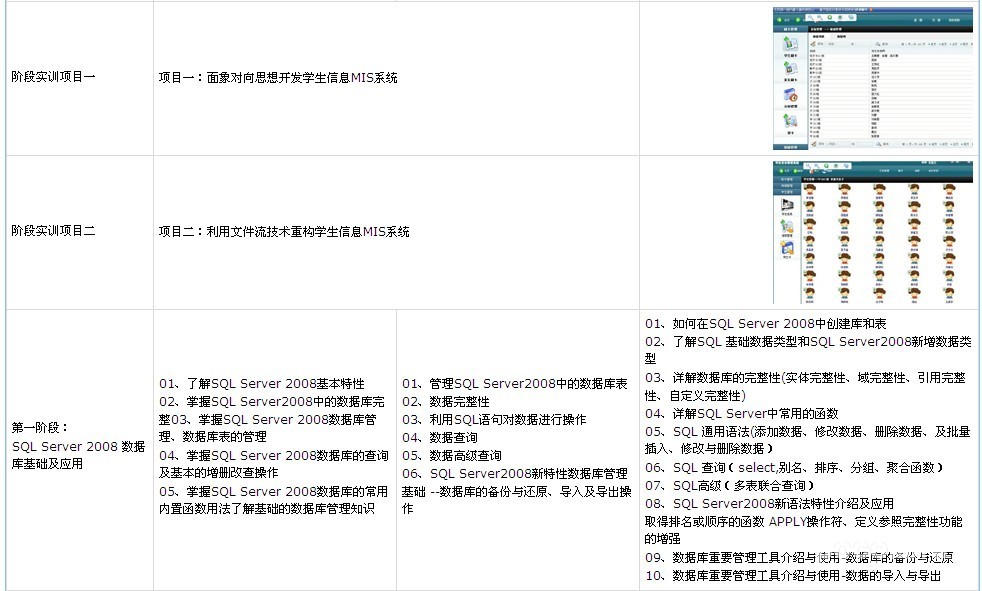
Task: Click the line 01、如何在SQL Server 2008中创建库和表
Action: point(765,324)
